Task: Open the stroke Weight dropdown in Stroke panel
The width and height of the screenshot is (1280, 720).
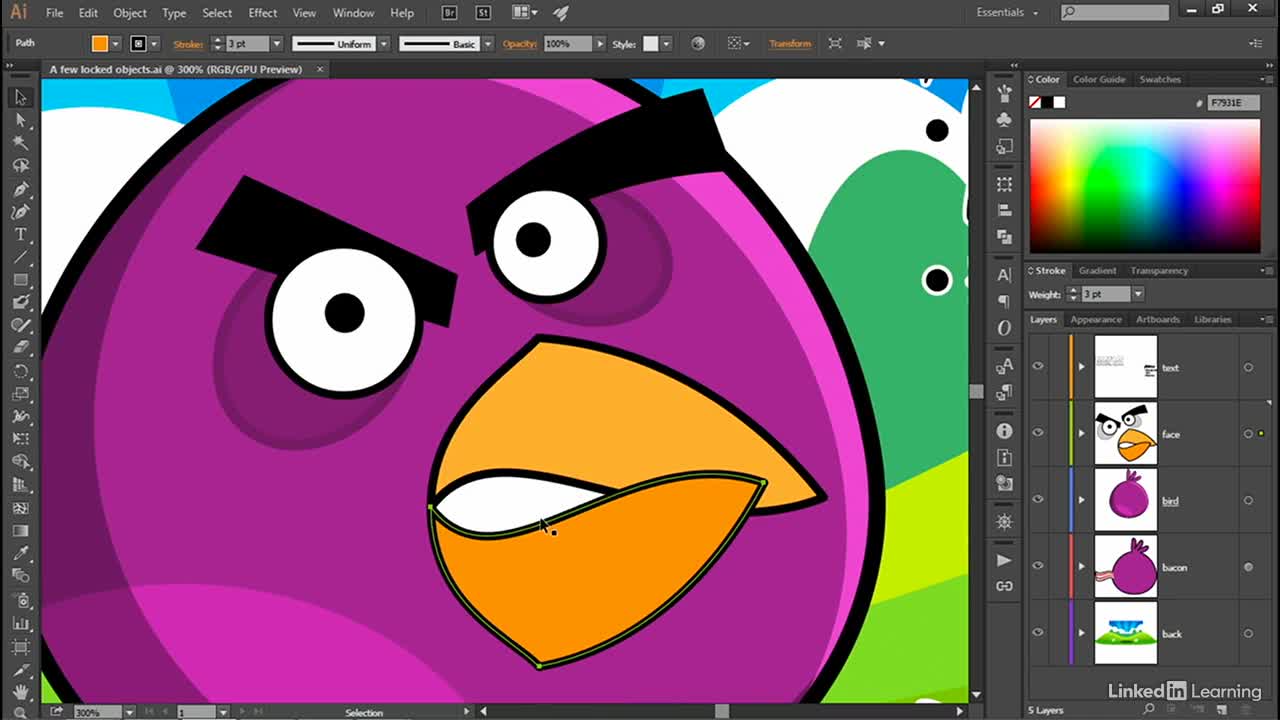Action: coord(1138,294)
